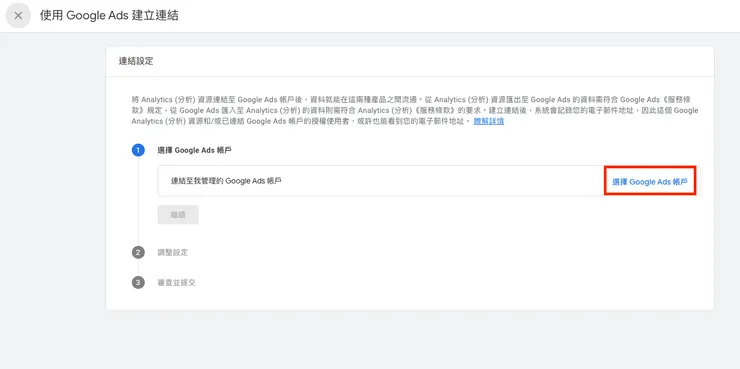Select step 1 circle icon

138,151
